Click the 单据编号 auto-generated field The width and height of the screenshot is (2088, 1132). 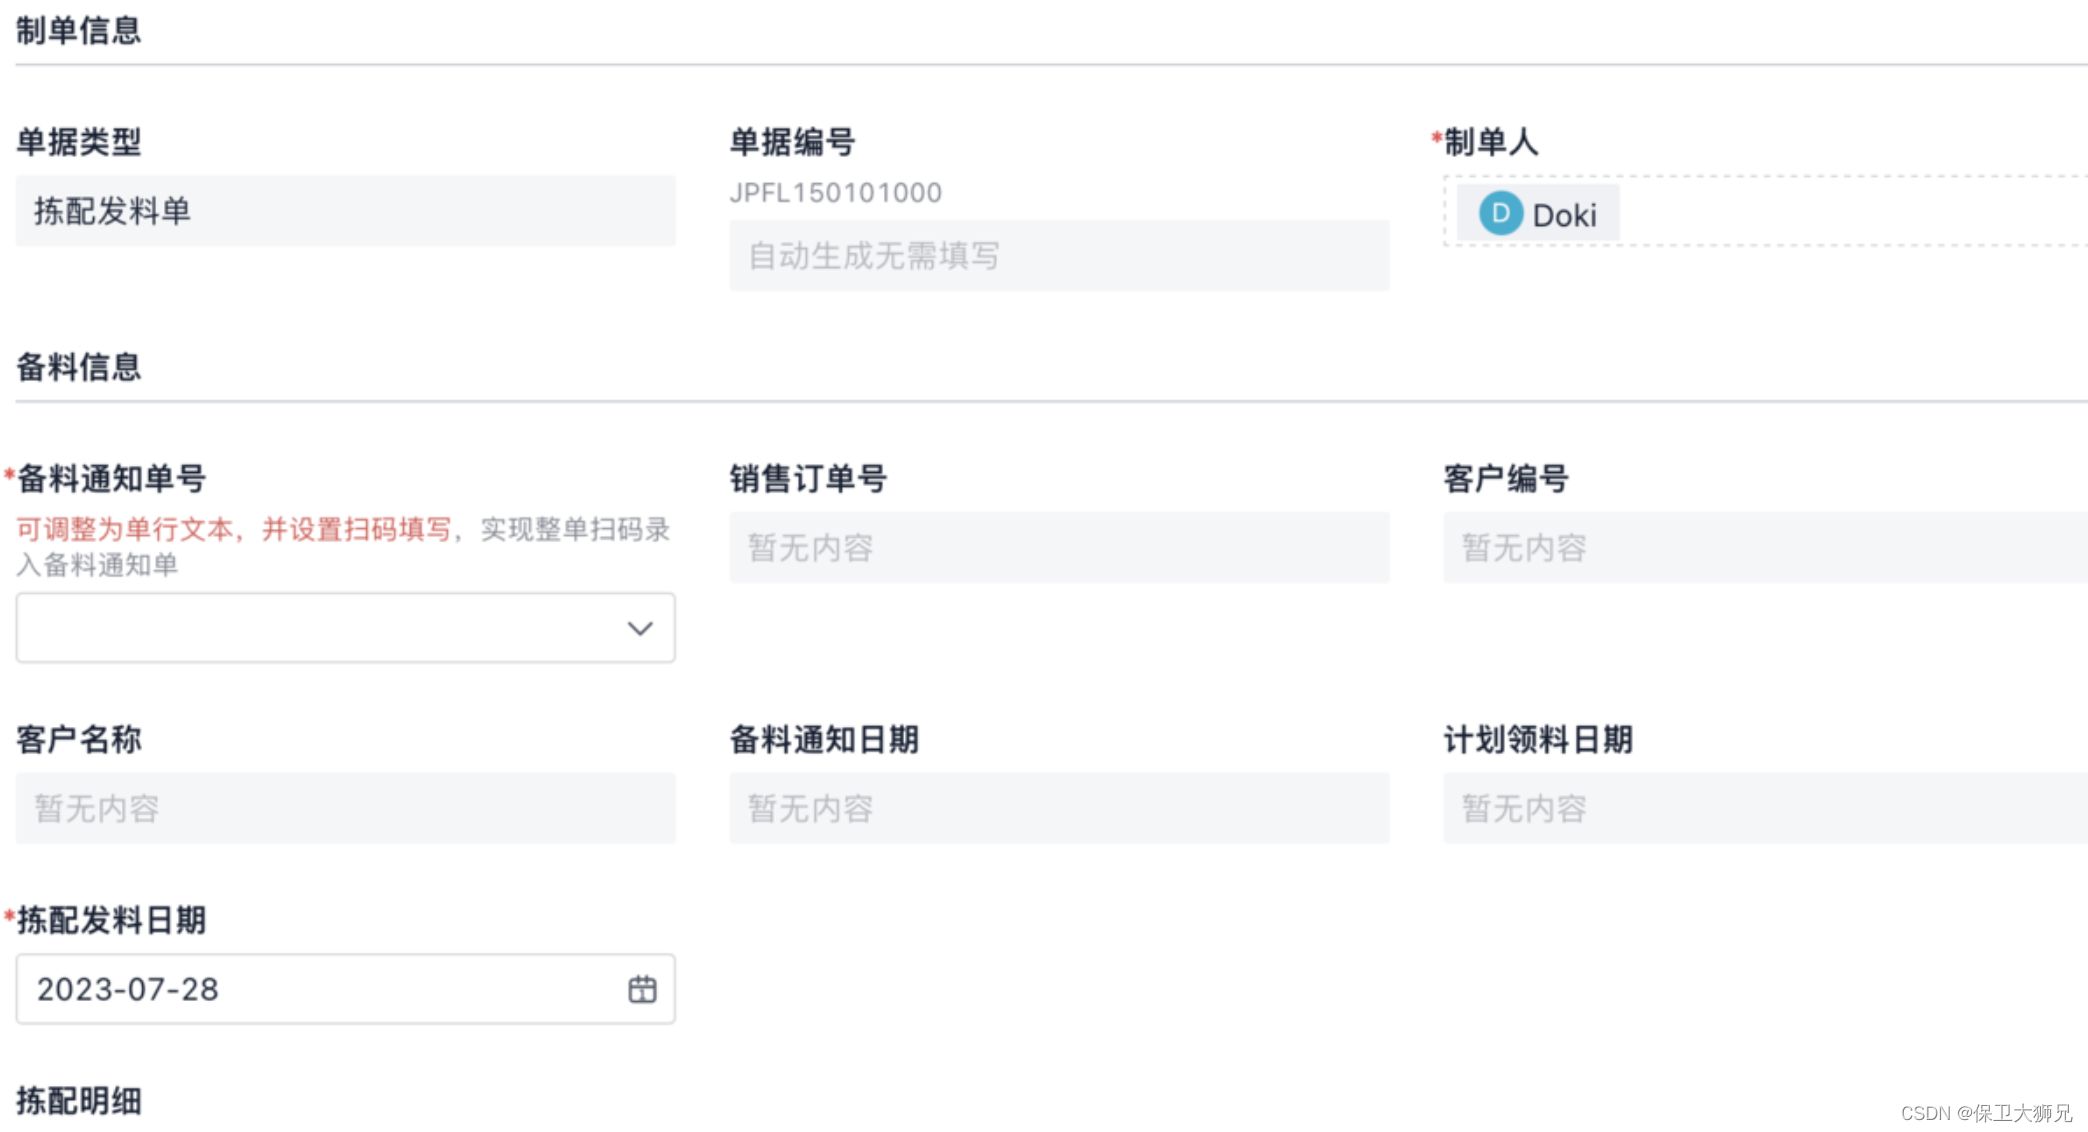tap(1059, 256)
